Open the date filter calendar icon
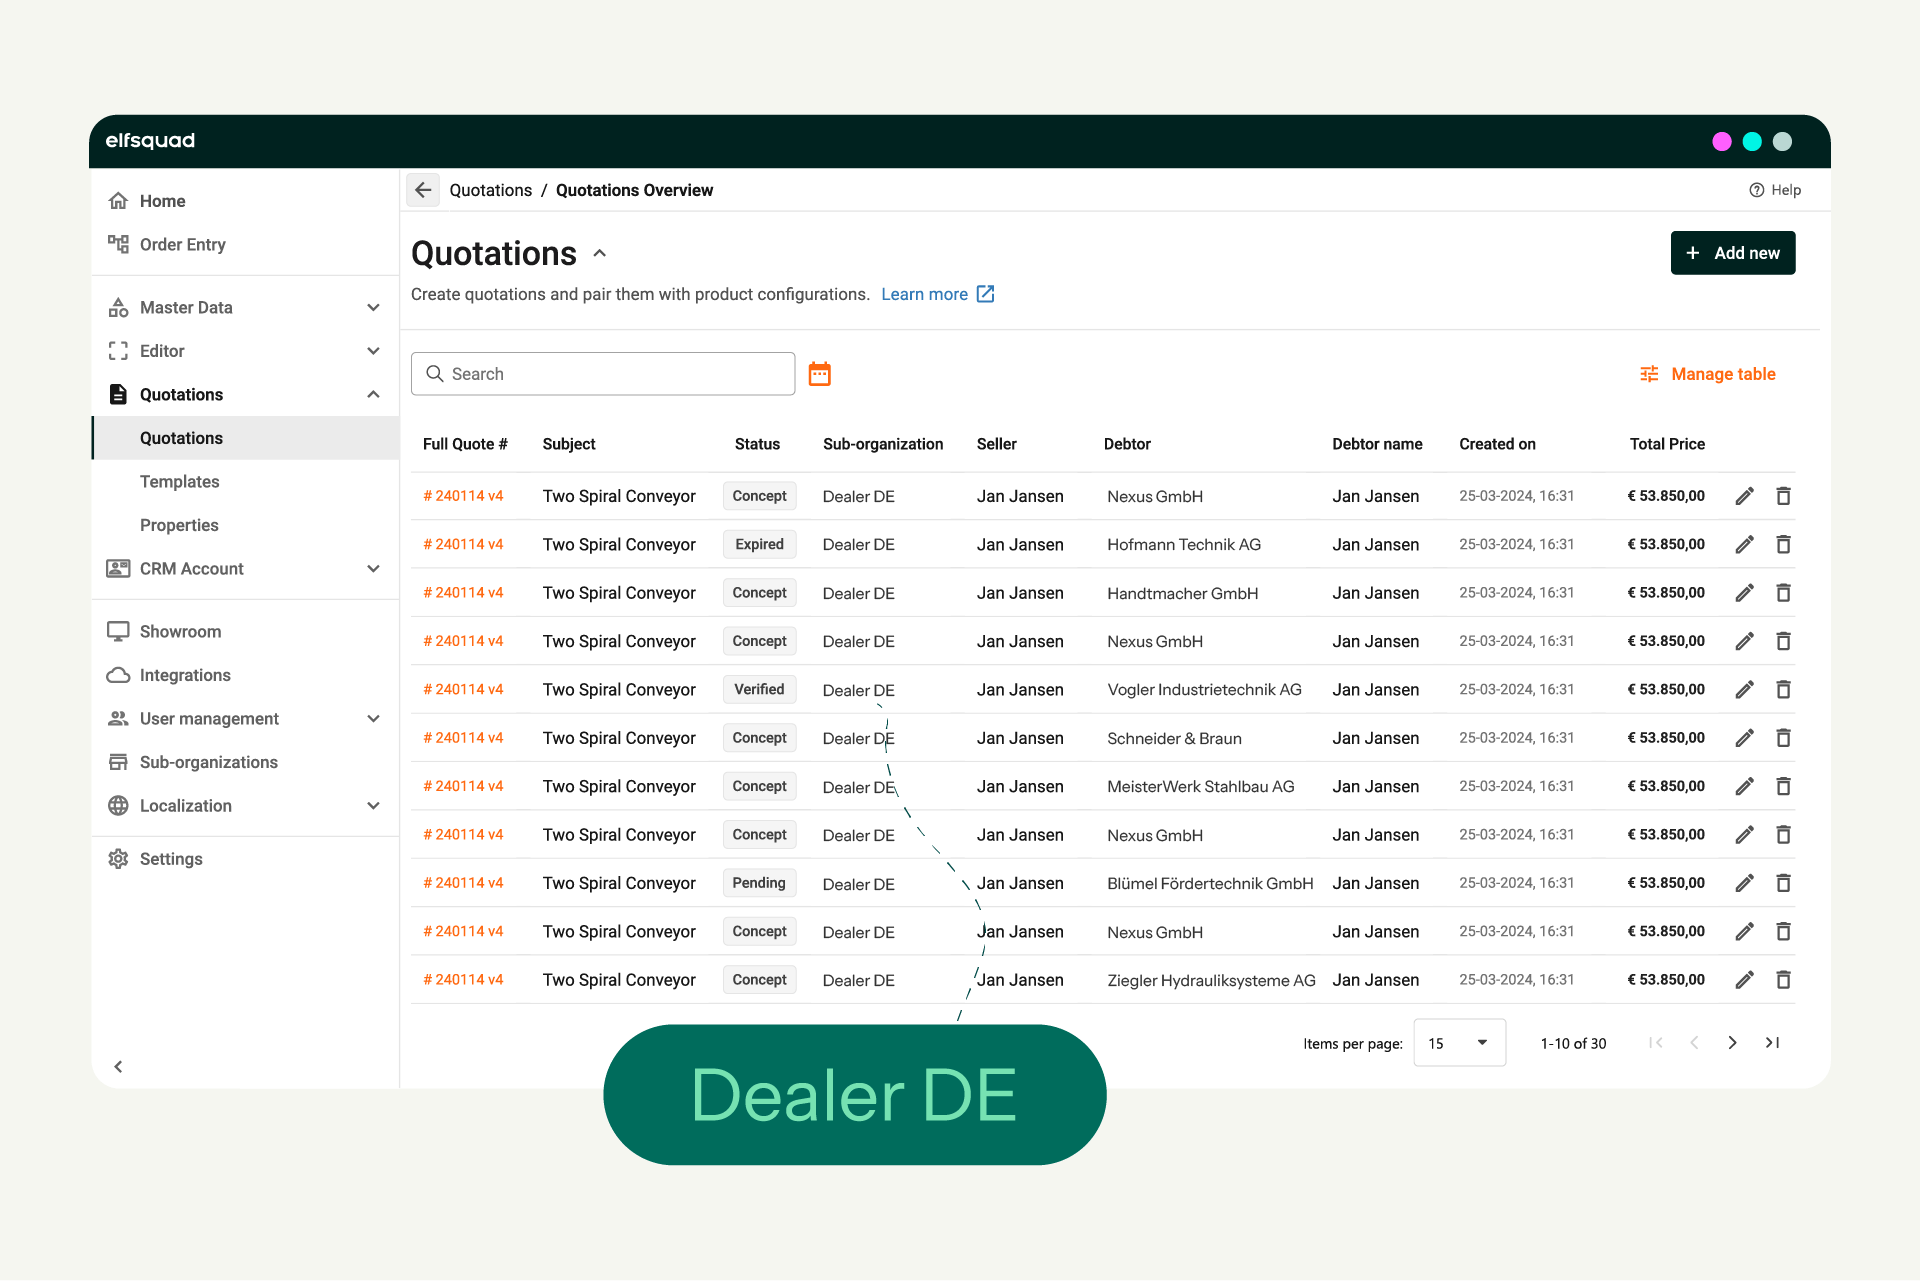1920x1281 pixels. point(820,373)
